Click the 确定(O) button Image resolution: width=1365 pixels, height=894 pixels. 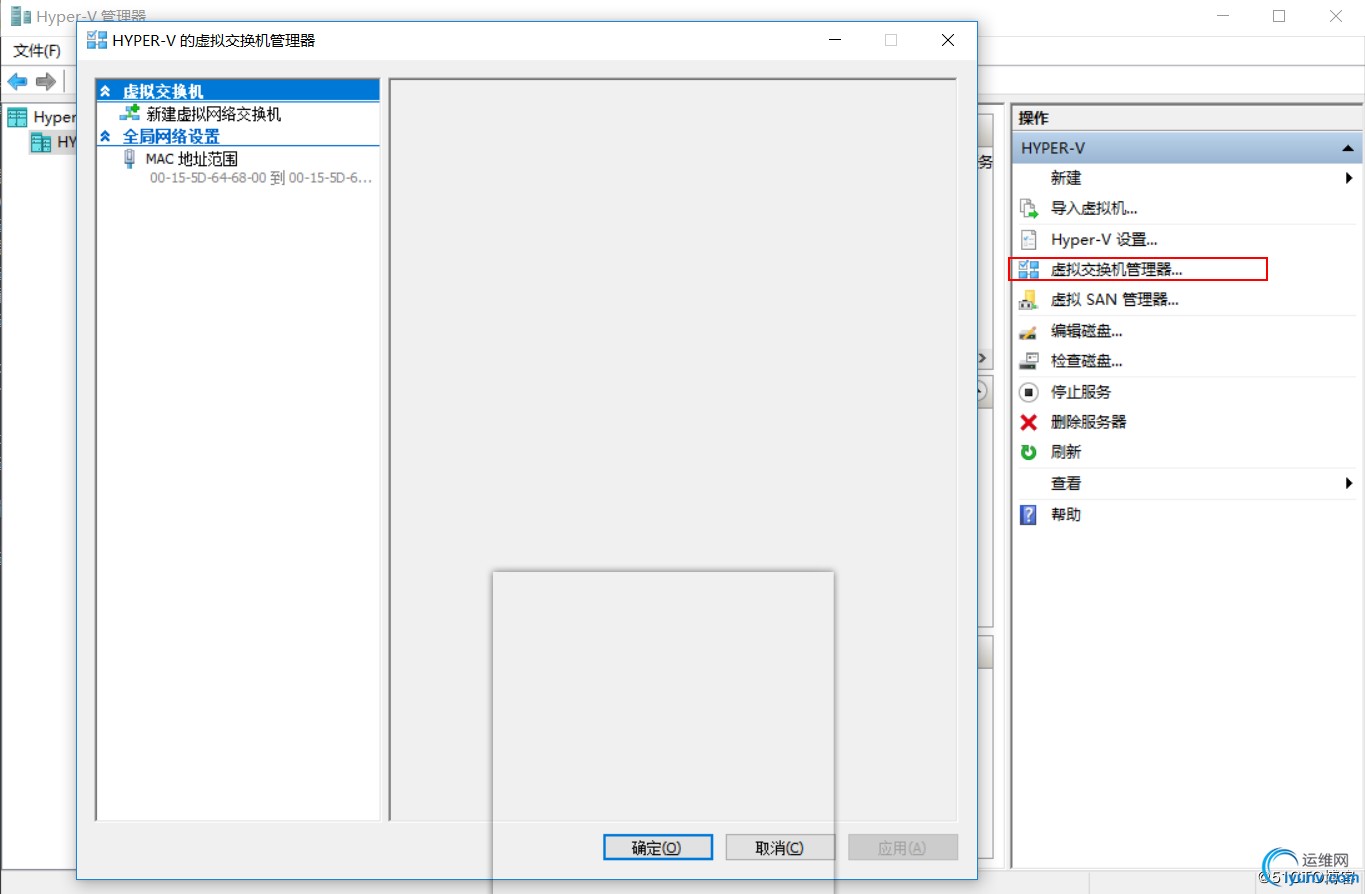[x=658, y=847]
